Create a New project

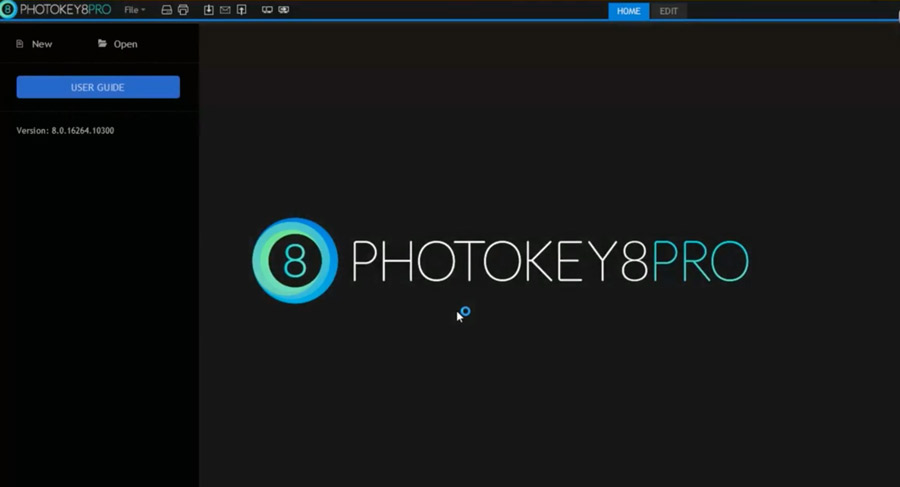(x=34, y=44)
